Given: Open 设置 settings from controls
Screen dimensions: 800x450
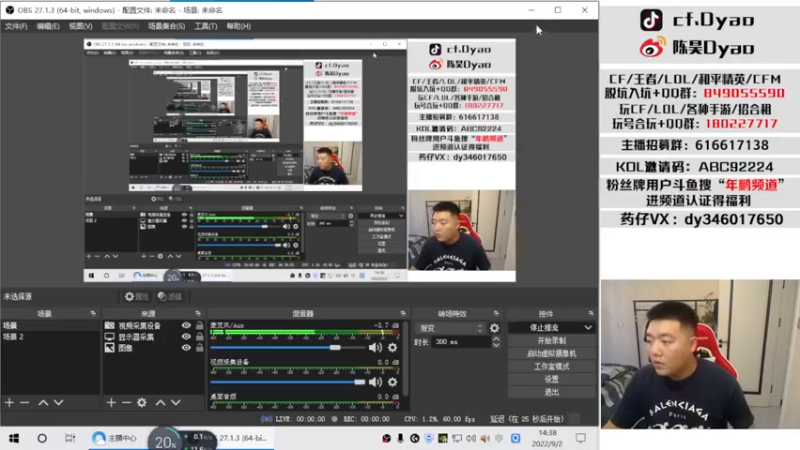Looking at the screenshot, I should click(552, 379).
